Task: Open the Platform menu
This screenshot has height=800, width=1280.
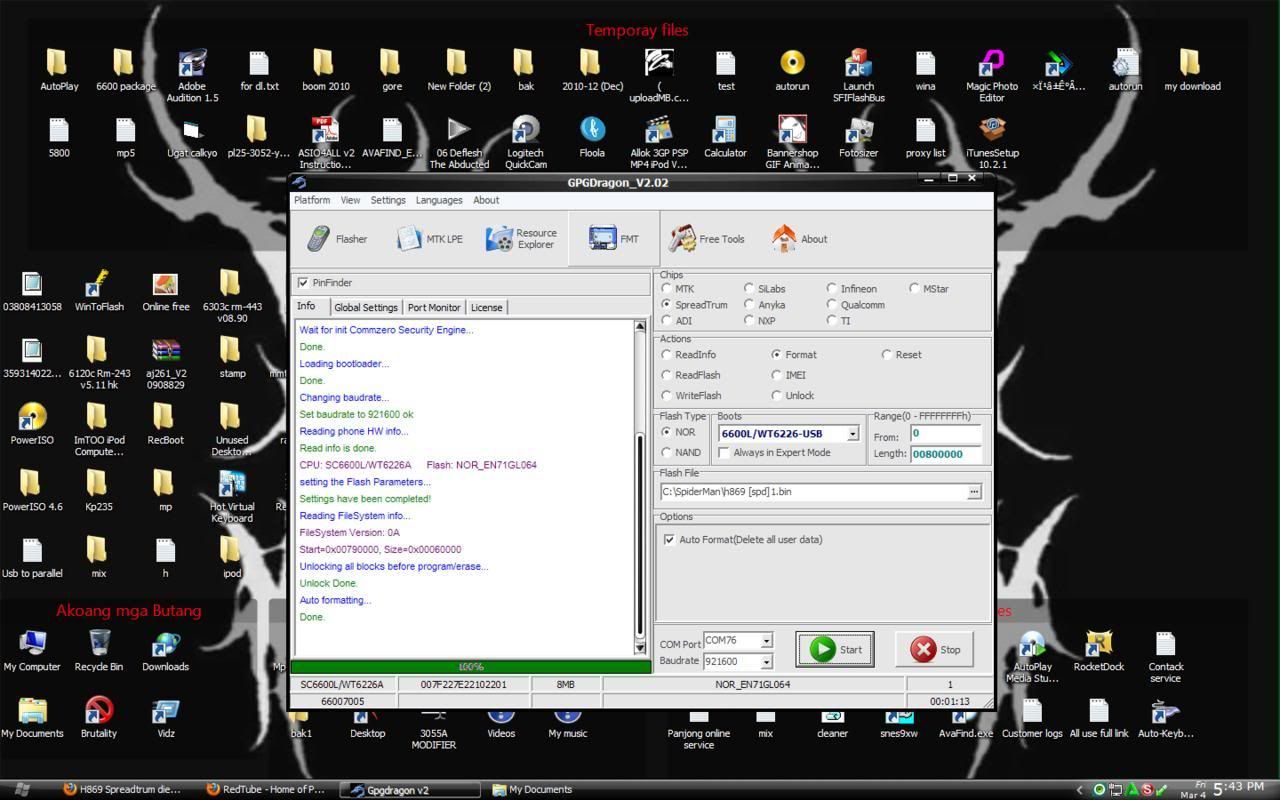Action: click(x=312, y=200)
